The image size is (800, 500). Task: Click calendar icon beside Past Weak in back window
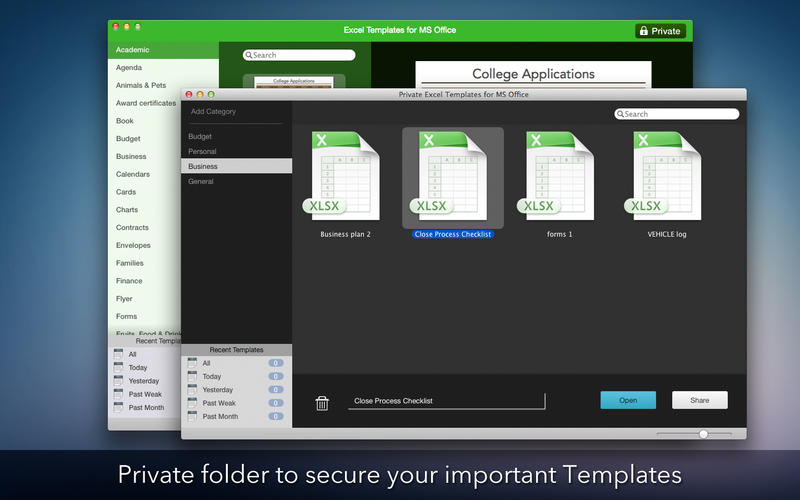(118, 393)
